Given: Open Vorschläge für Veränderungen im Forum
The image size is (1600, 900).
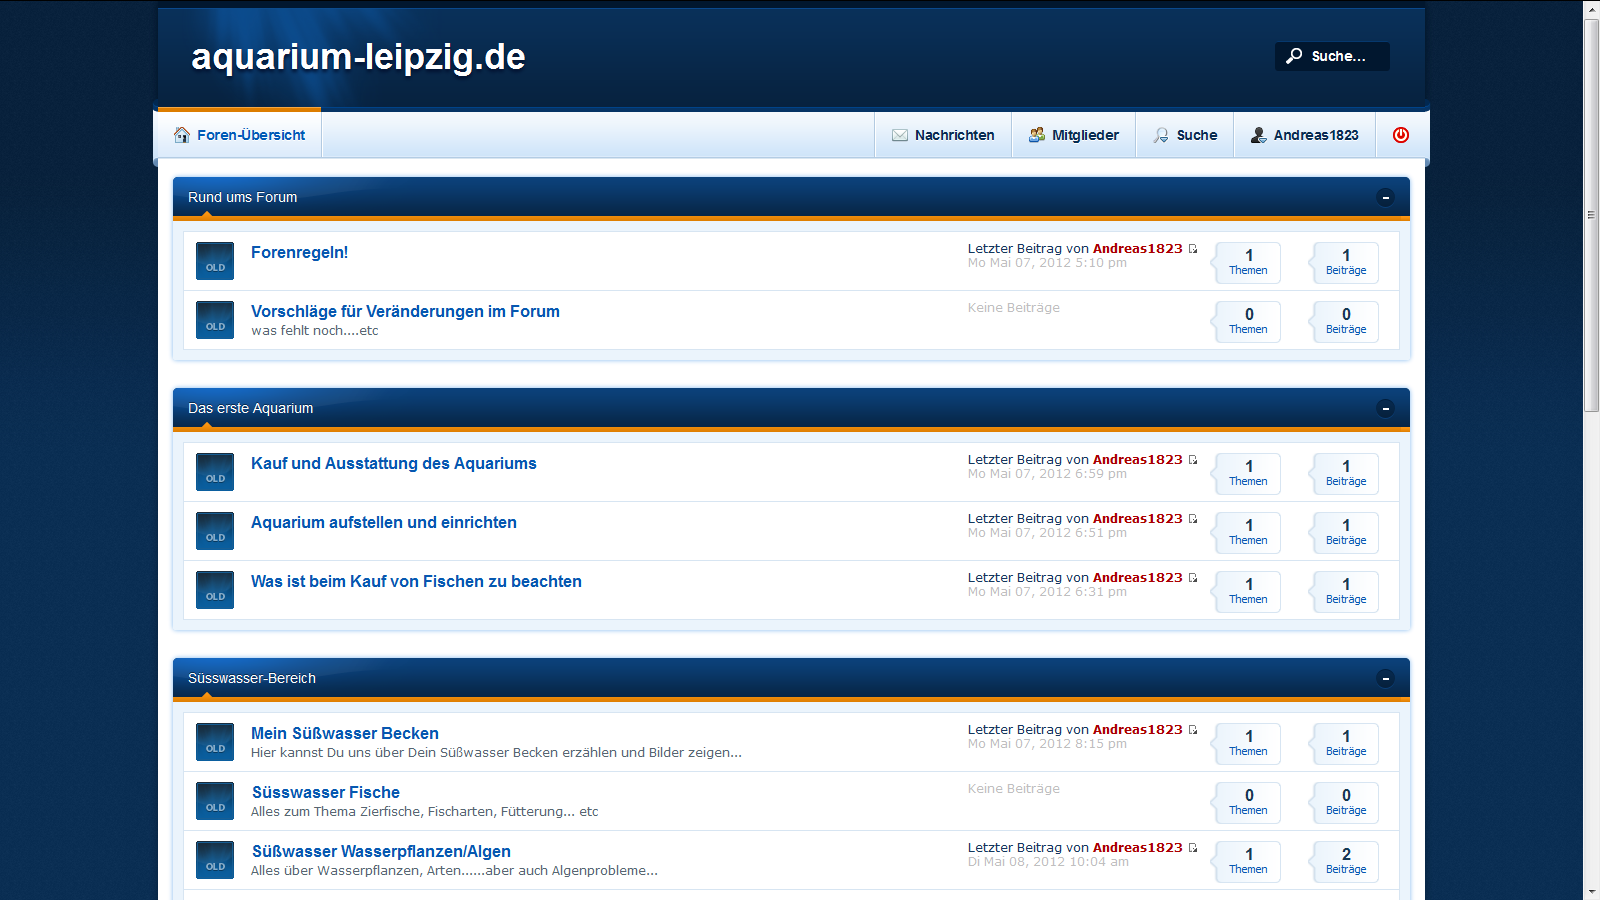Looking at the screenshot, I should pyautogui.click(x=405, y=312).
